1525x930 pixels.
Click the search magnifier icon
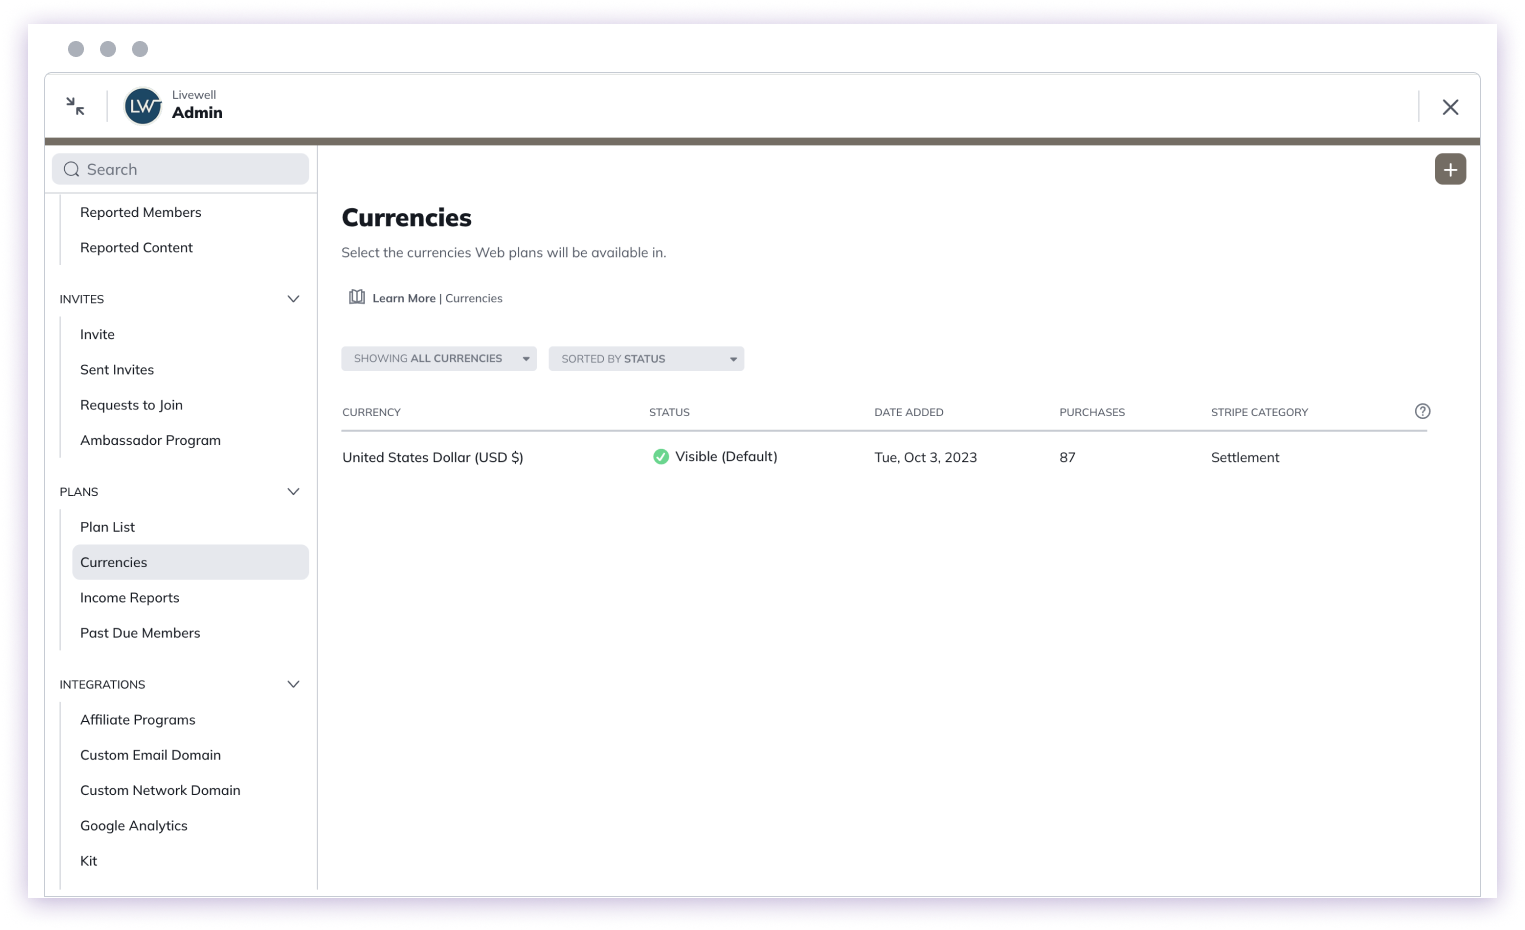point(71,169)
